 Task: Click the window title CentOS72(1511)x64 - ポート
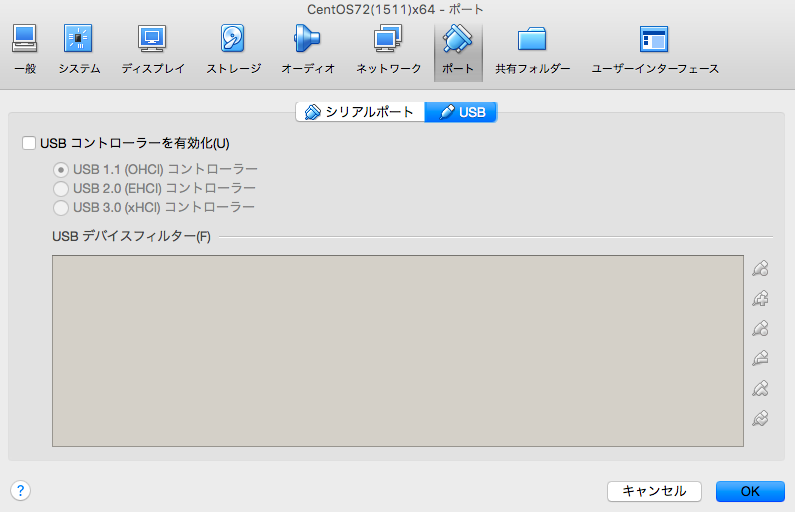[395, 9]
